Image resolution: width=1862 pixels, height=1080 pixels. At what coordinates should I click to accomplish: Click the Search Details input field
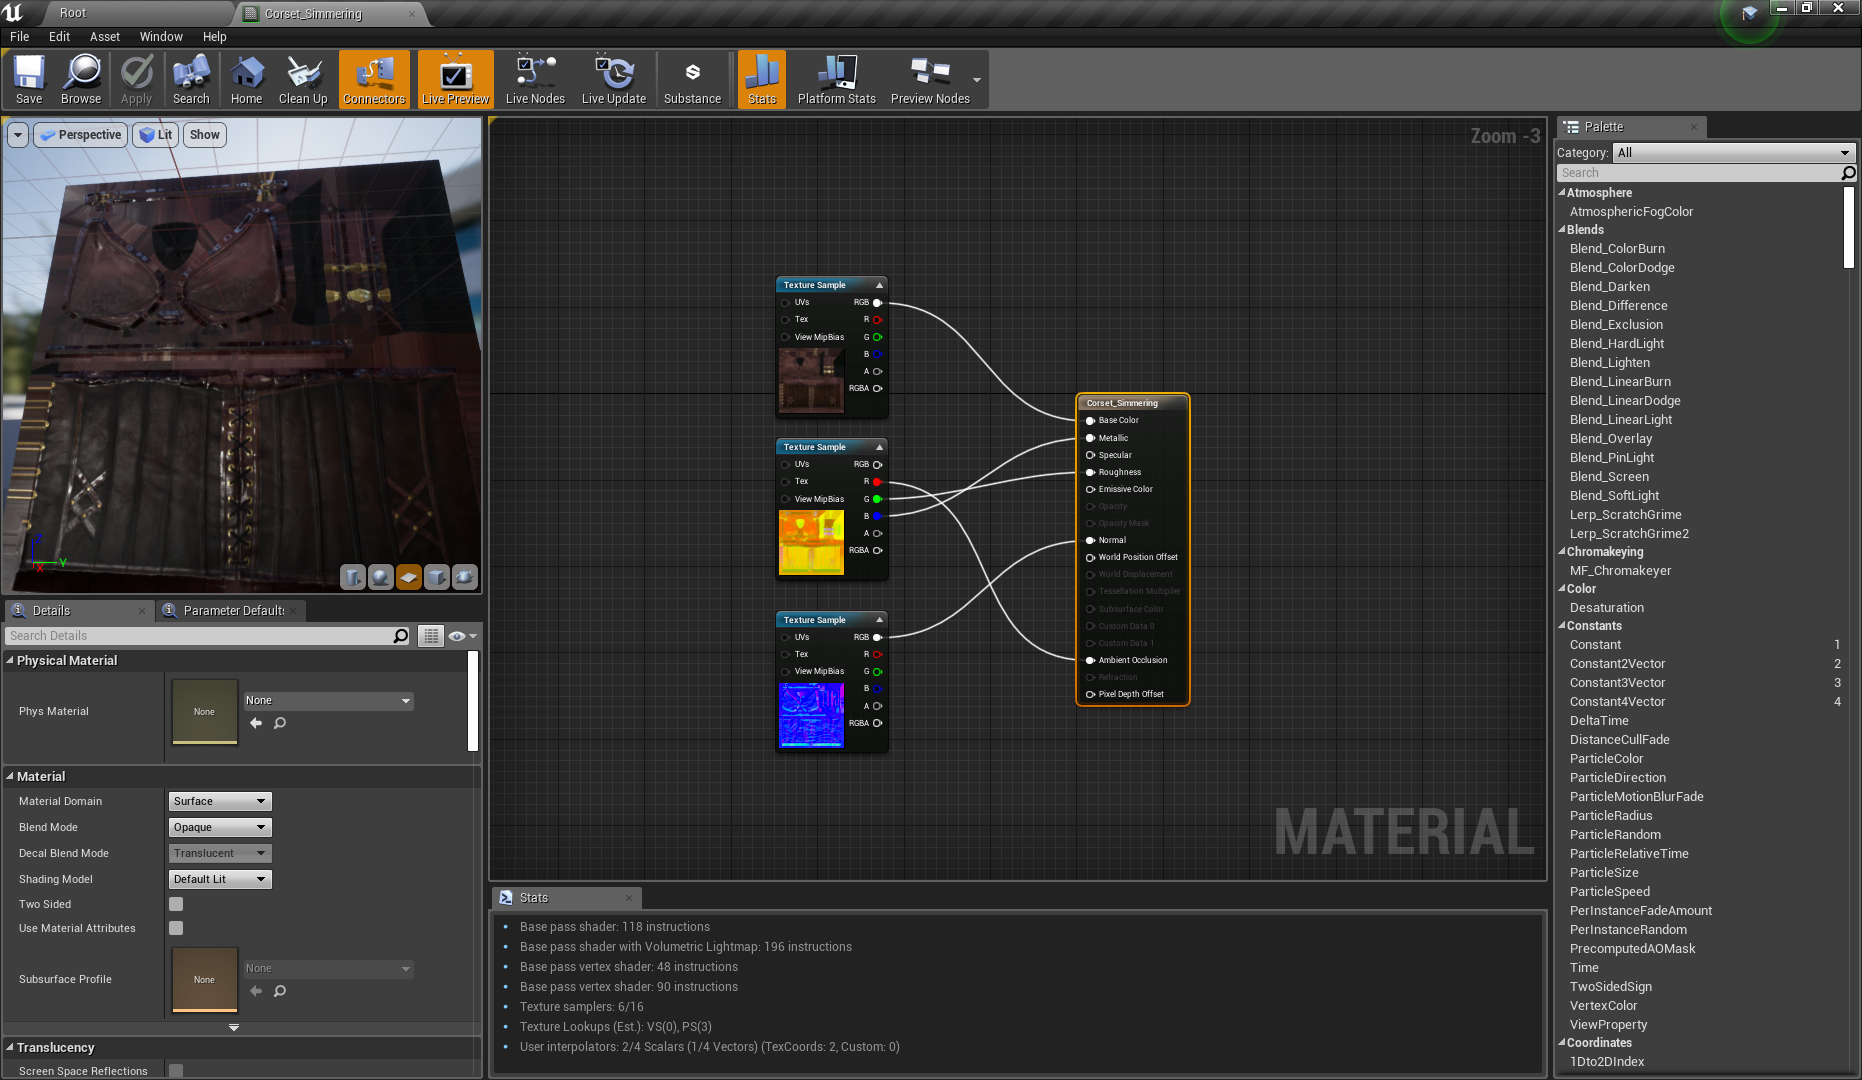click(x=200, y=636)
